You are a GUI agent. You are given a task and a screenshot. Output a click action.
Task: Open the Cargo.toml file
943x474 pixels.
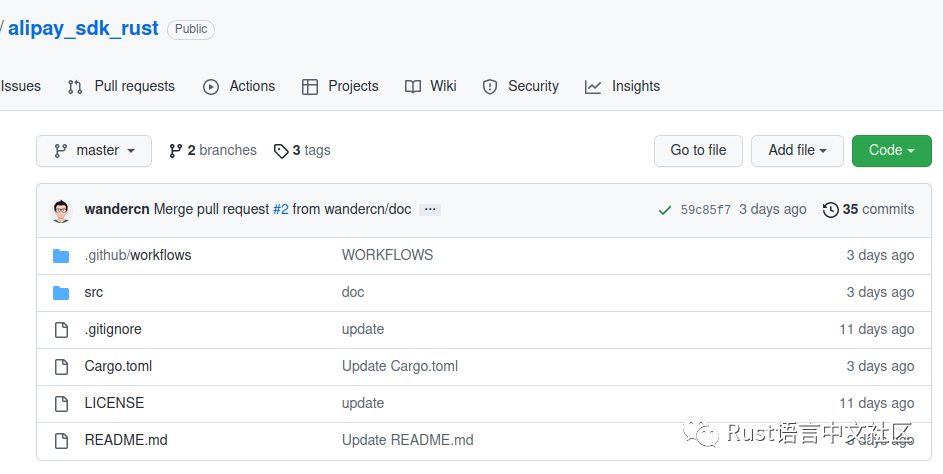(118, 366)
